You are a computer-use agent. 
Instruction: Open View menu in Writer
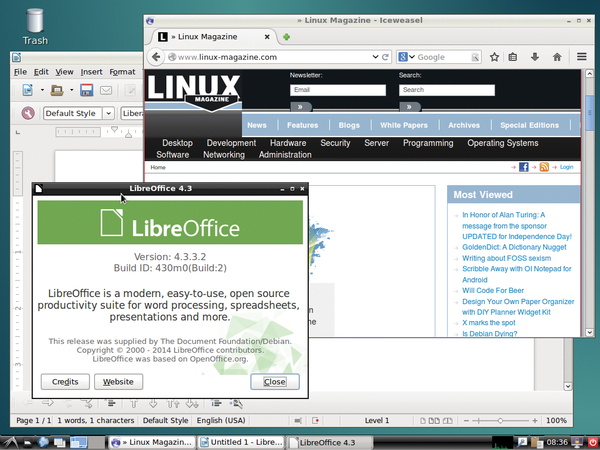64,72
